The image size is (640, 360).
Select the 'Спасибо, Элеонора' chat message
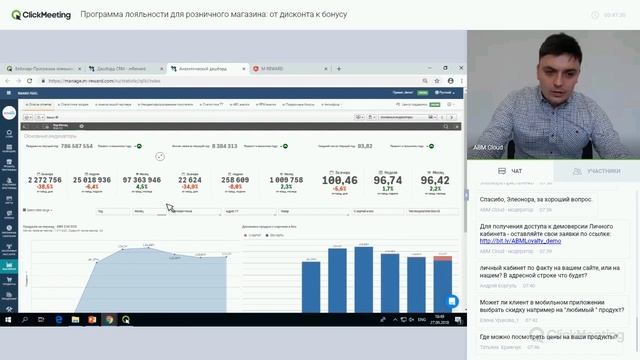tap(536, 200)
